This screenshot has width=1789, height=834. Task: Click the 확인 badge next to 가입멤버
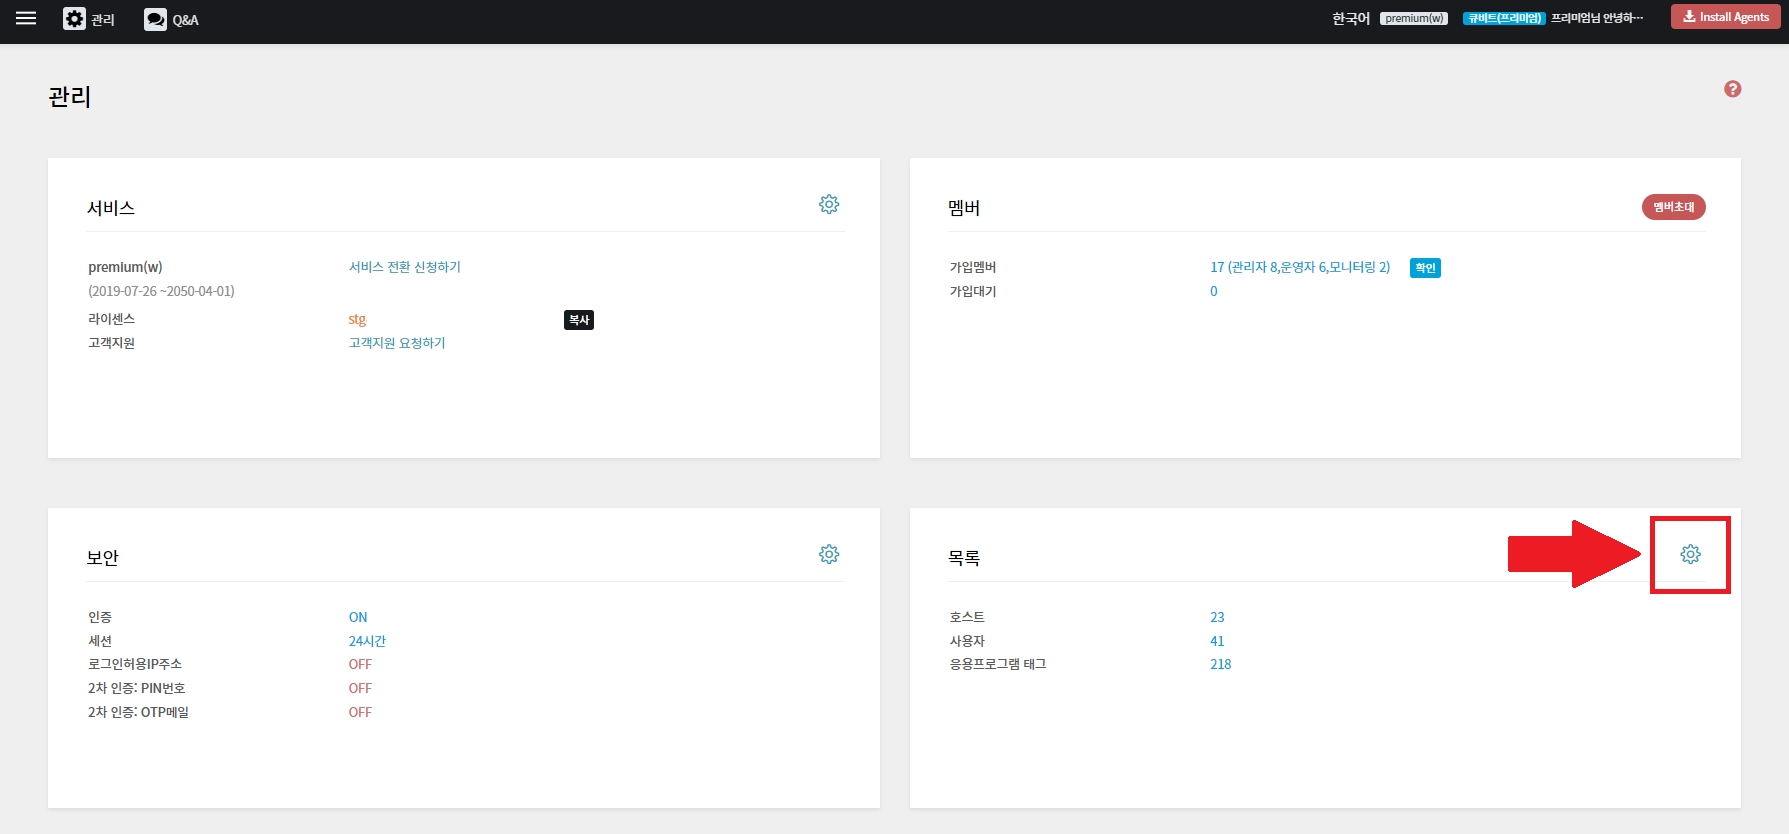[1425, 268]
